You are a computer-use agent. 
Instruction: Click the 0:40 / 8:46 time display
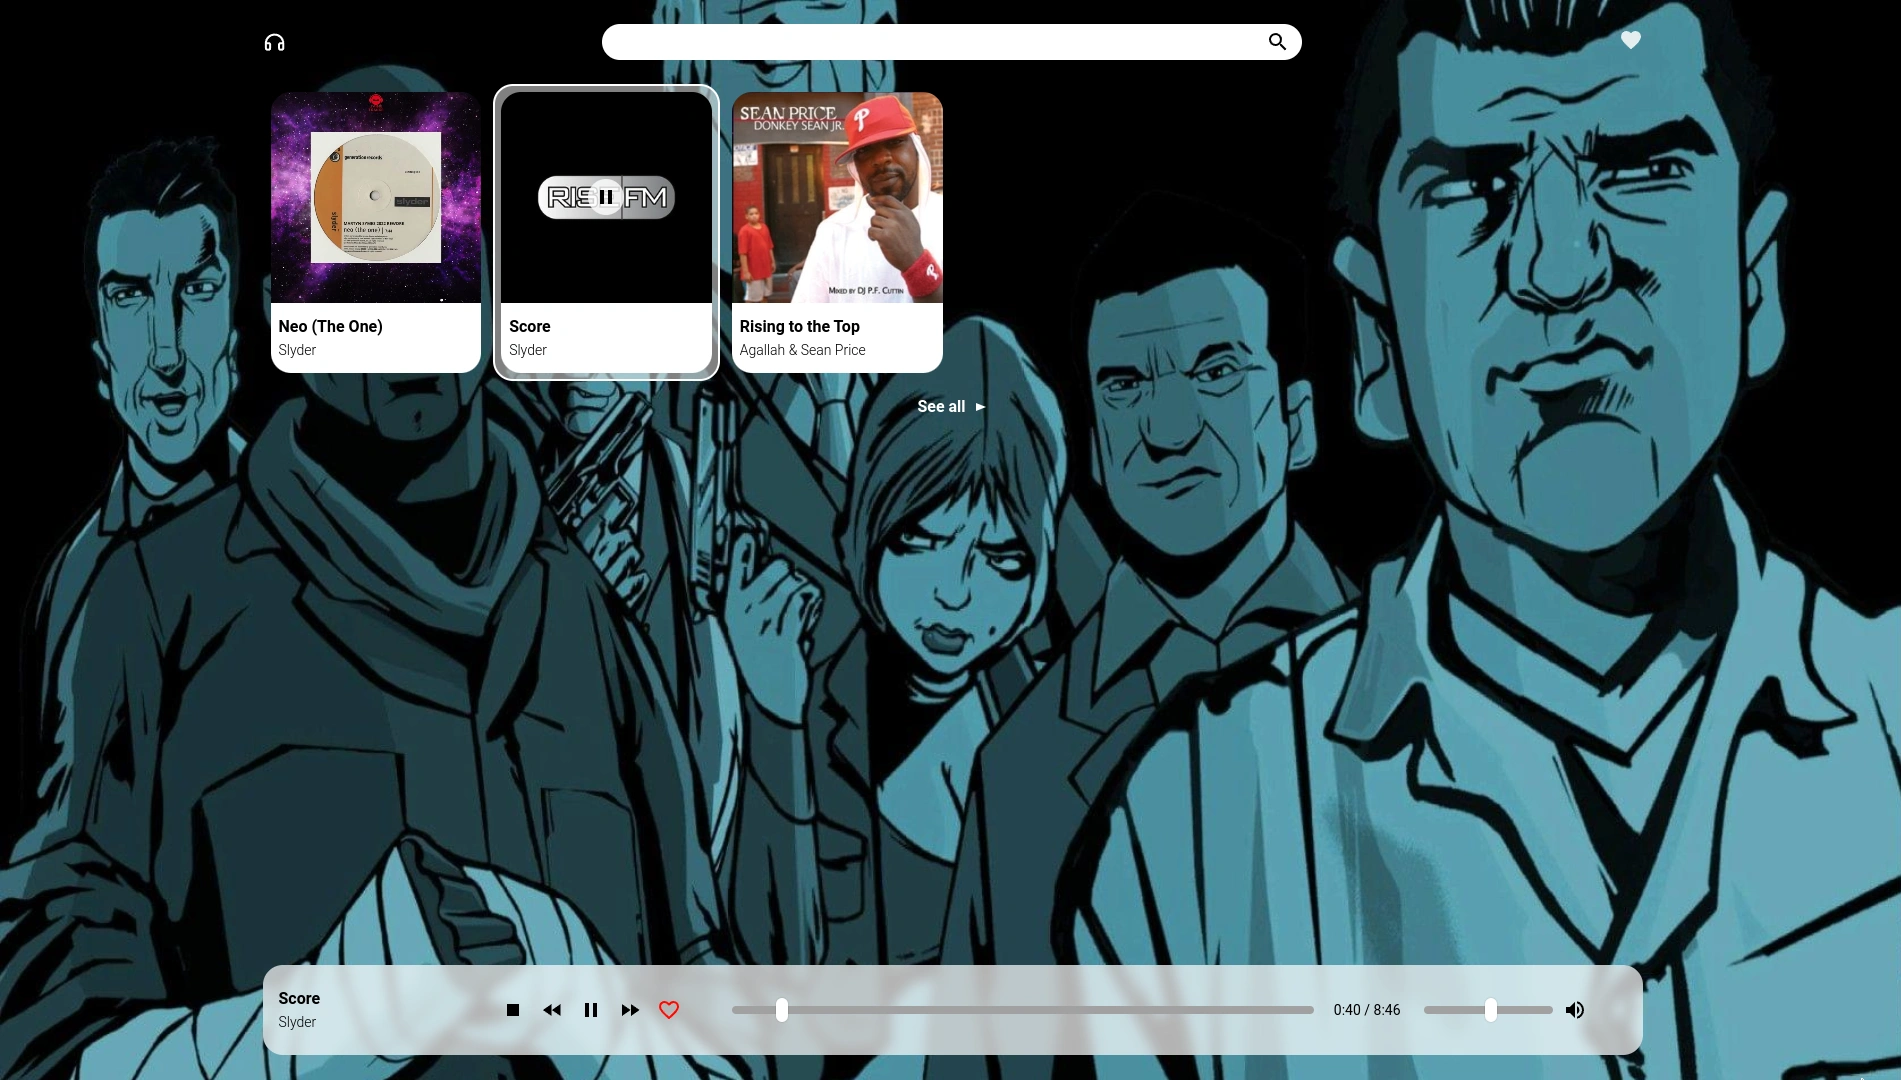[x=1366, y=1010]
